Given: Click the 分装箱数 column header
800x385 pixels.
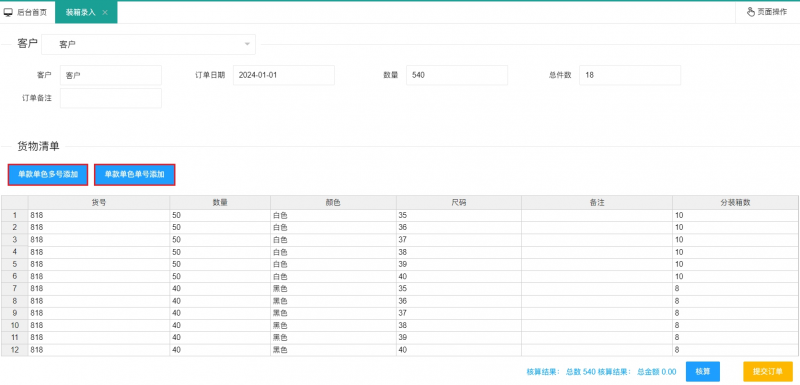Looking at the screenshot, I should (735, 202).
